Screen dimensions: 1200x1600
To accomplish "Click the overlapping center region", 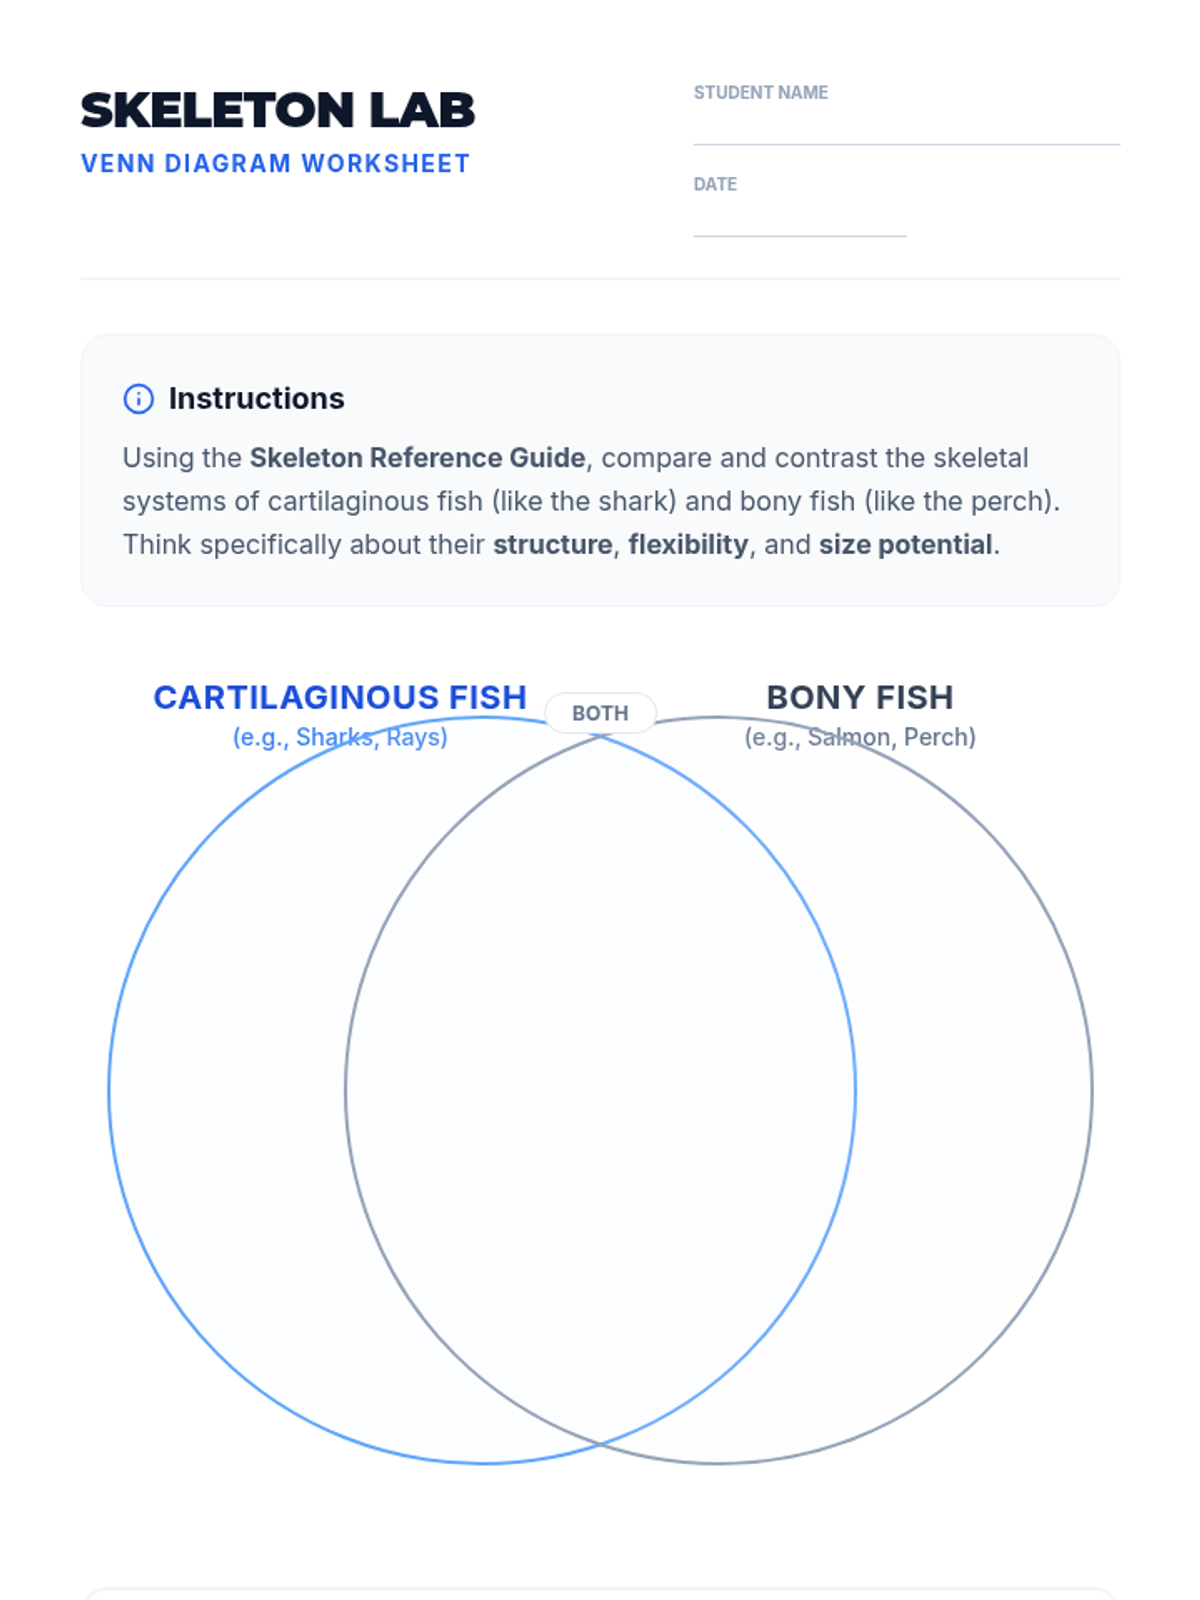I will [600, 1090].
